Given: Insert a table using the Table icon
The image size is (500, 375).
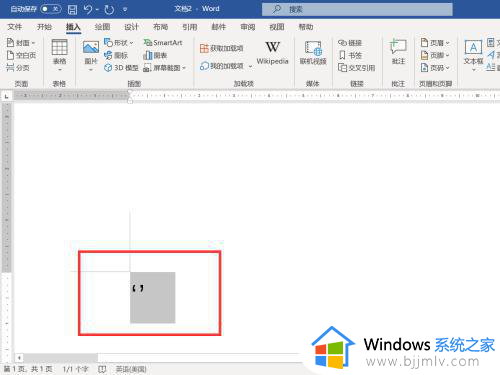Looking at the screenshot, I should point(60,47).
